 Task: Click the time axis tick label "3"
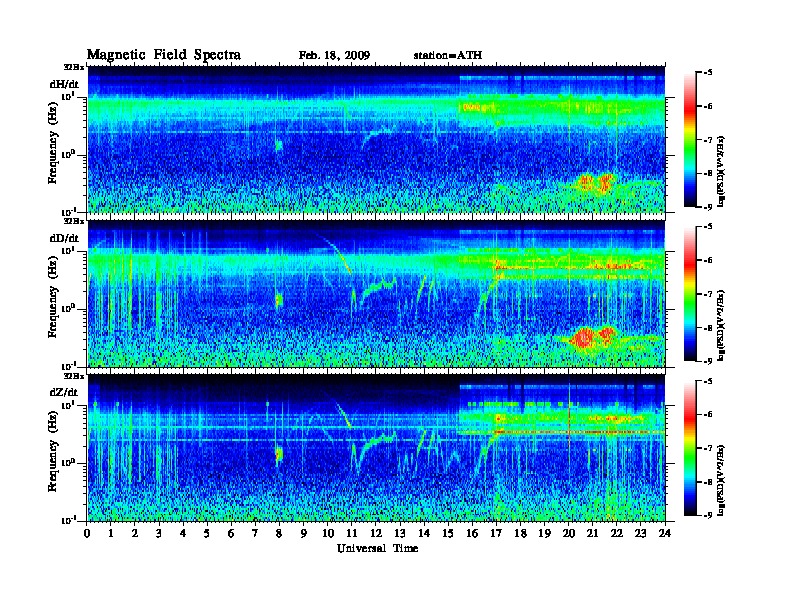[x=159, y=533]
